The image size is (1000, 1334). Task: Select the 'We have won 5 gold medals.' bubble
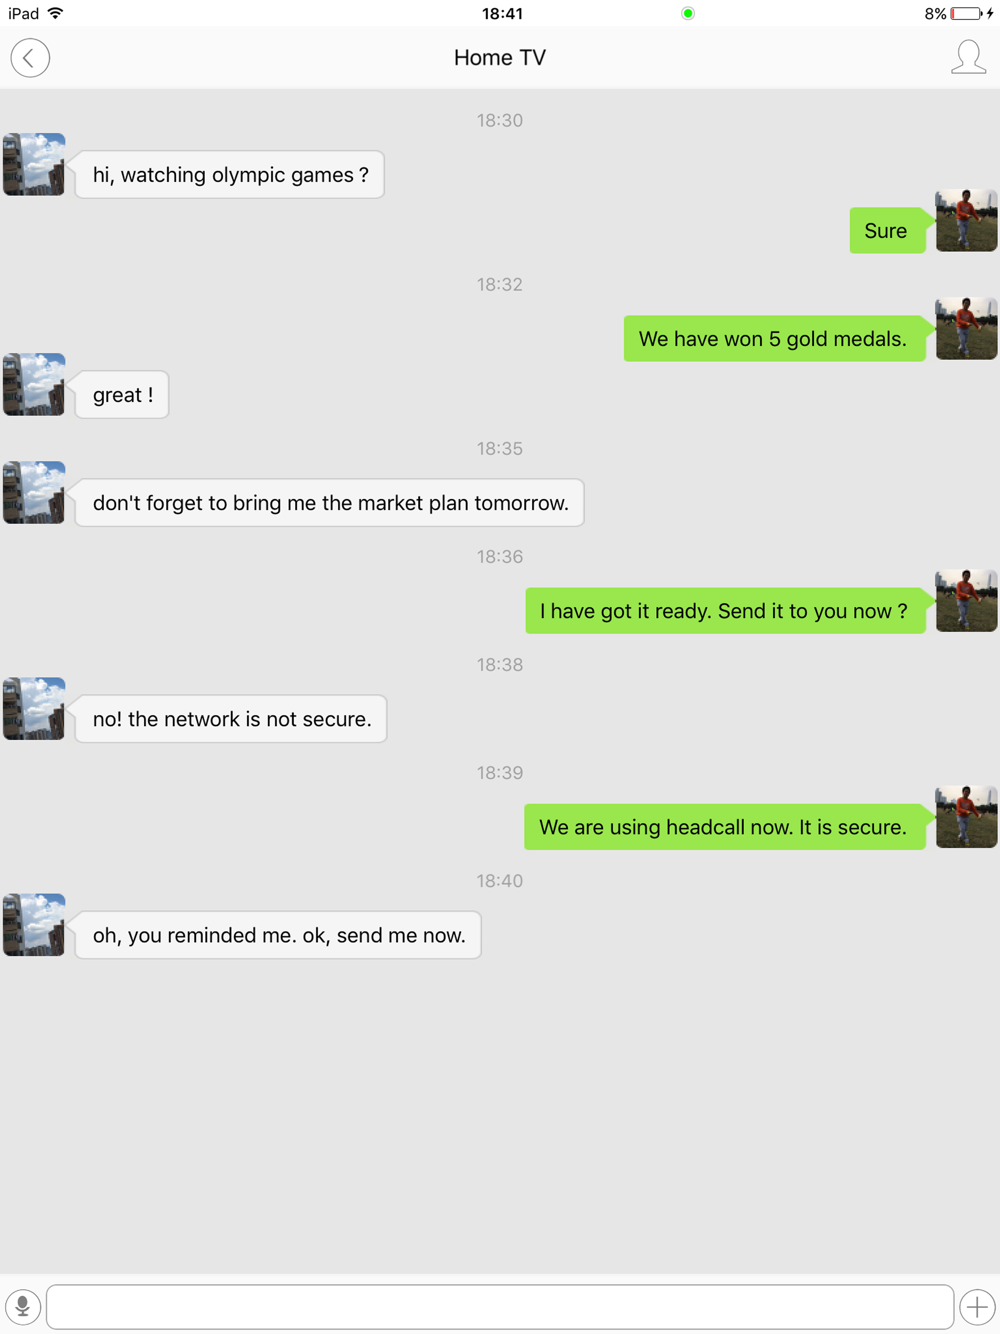click(x=775, y=339)
